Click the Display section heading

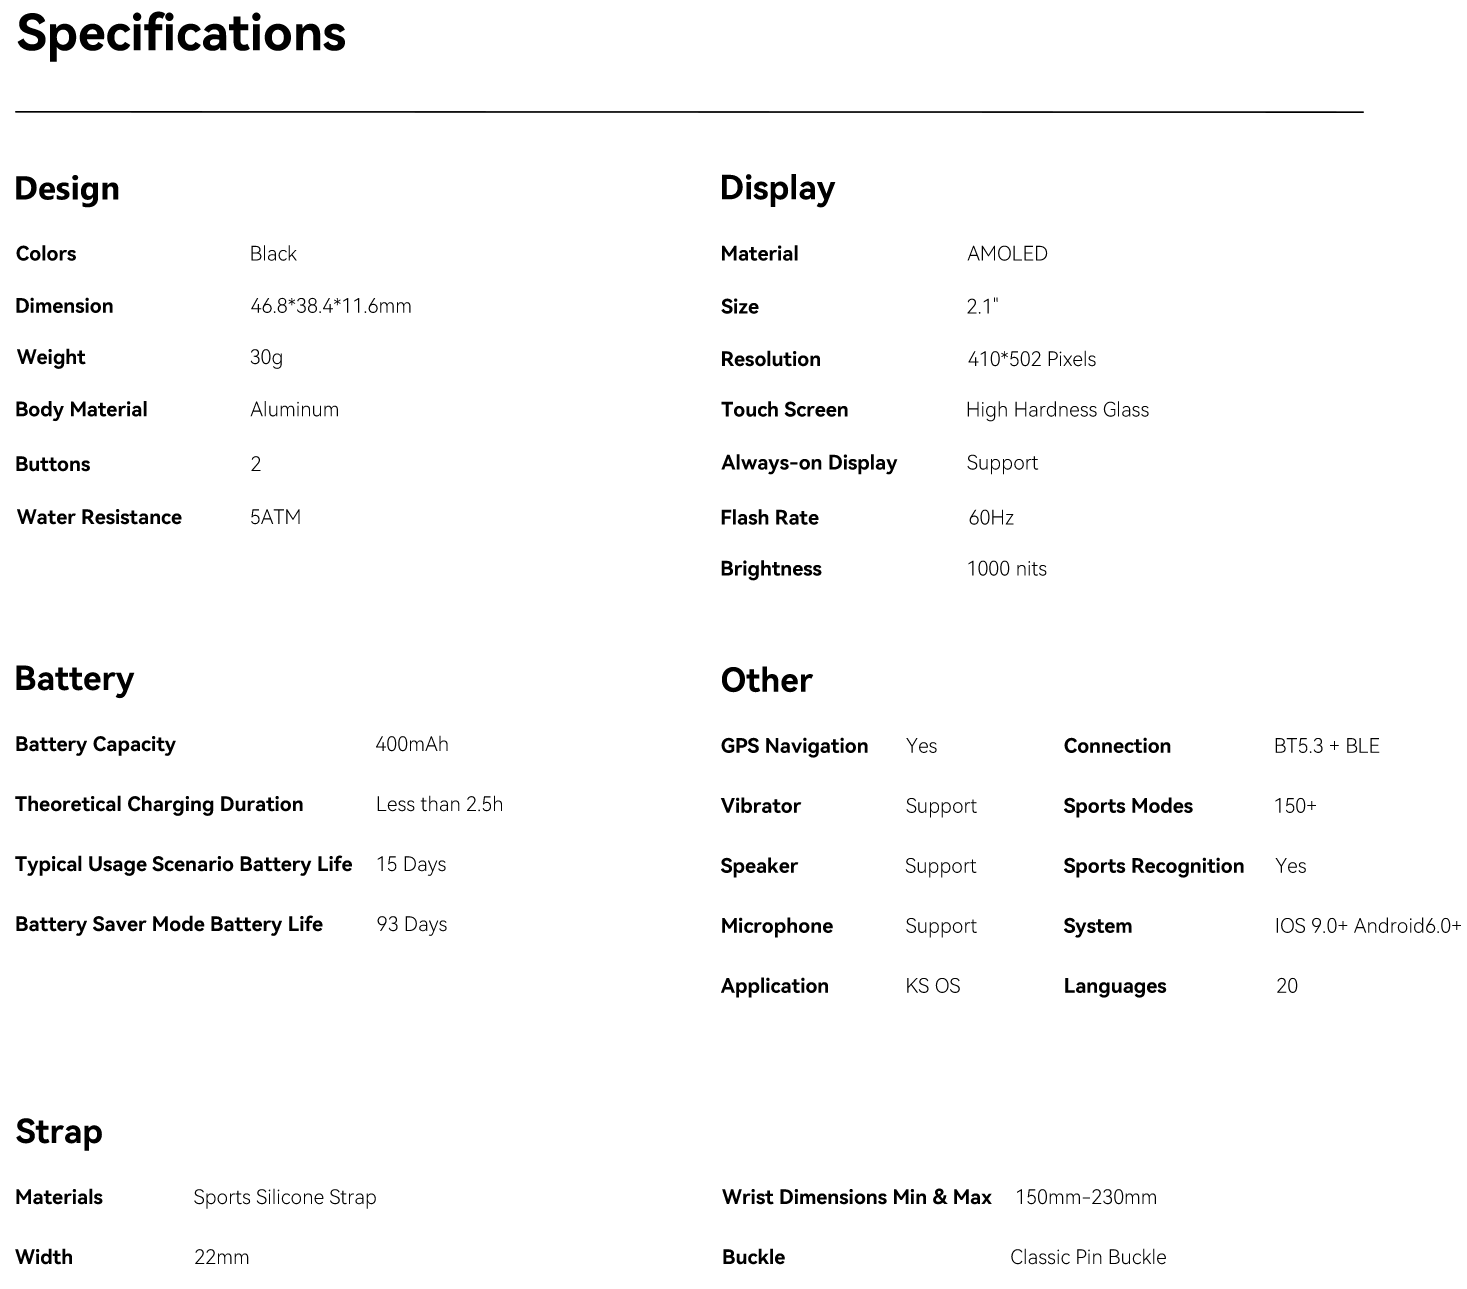pyautogui.click(x=777, y=188)
